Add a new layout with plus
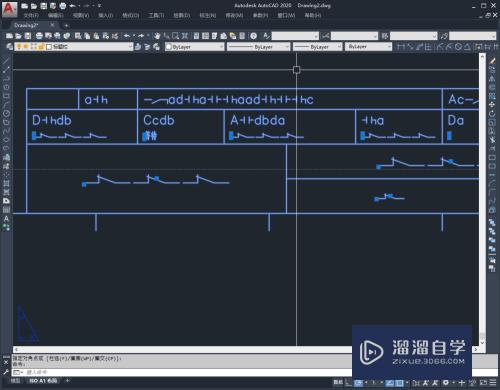This screenshot has height=390, width=500. (68, 381)
